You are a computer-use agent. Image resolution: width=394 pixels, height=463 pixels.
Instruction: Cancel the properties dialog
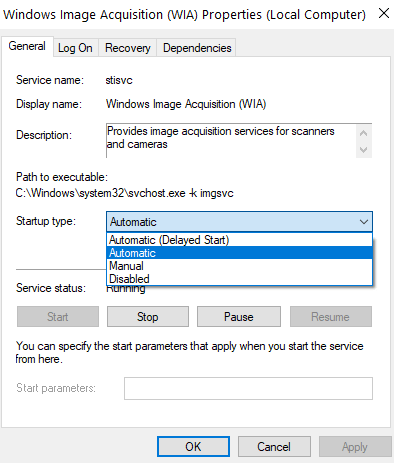(274, 447)
